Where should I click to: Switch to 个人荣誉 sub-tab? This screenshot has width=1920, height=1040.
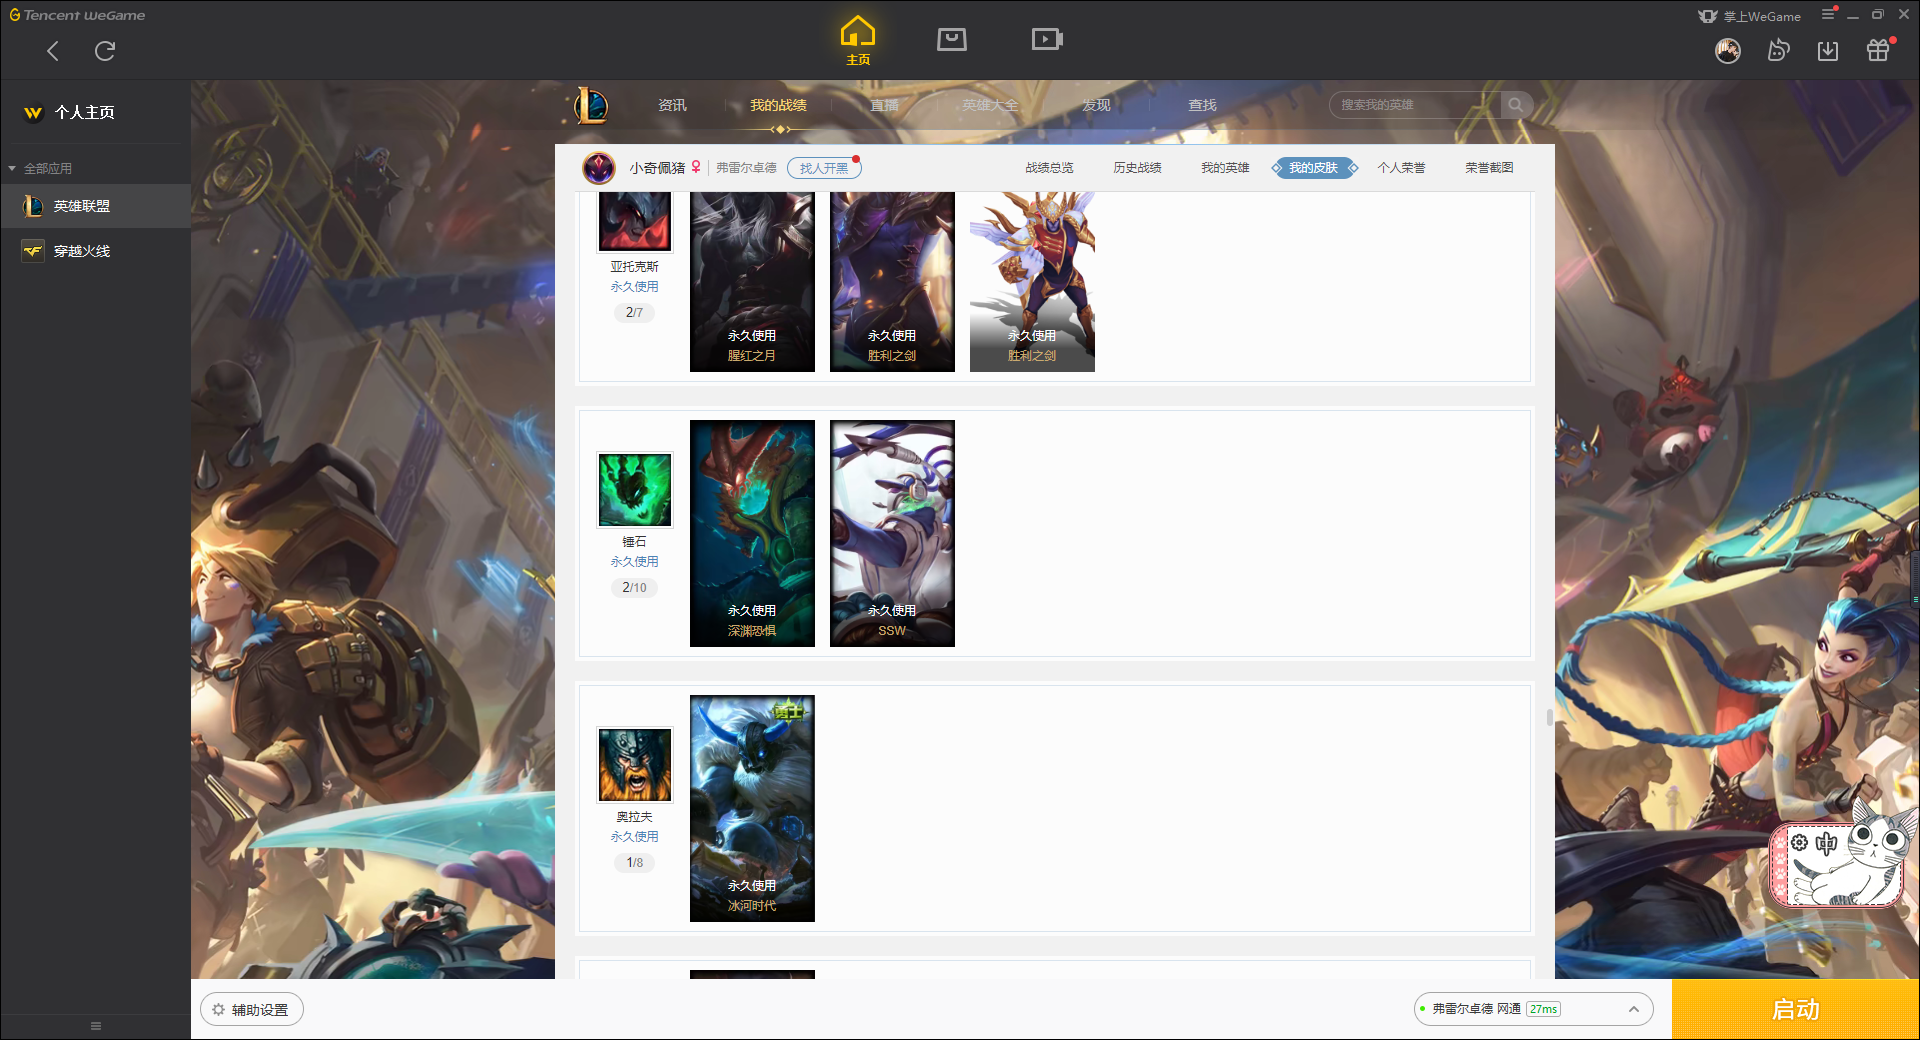[x=1401, y=168]
